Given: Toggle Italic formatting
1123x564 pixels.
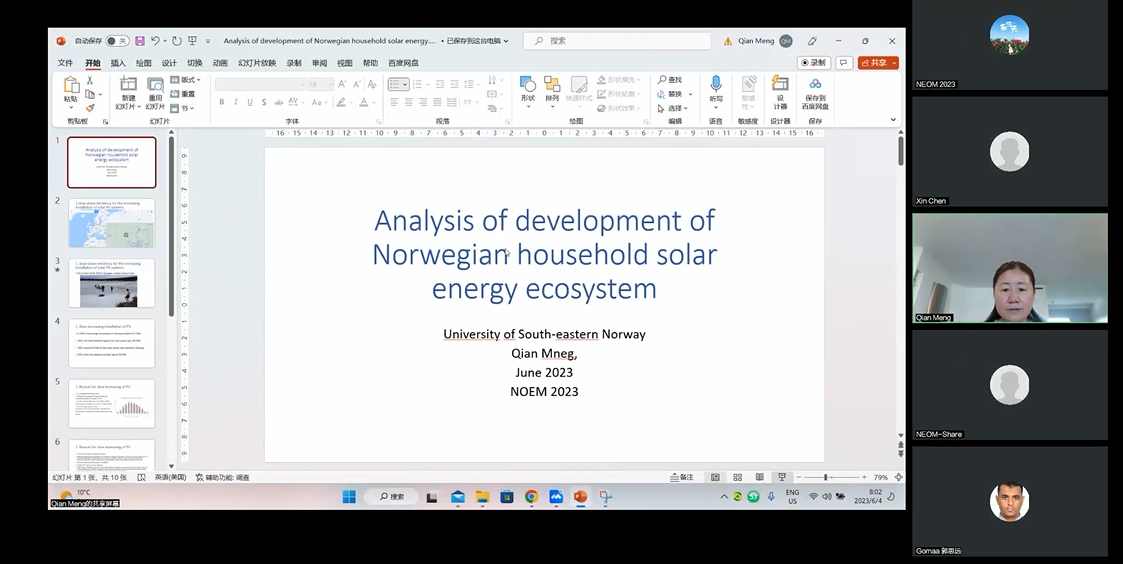Looking at the screenshot, I should tap(236, 102).
